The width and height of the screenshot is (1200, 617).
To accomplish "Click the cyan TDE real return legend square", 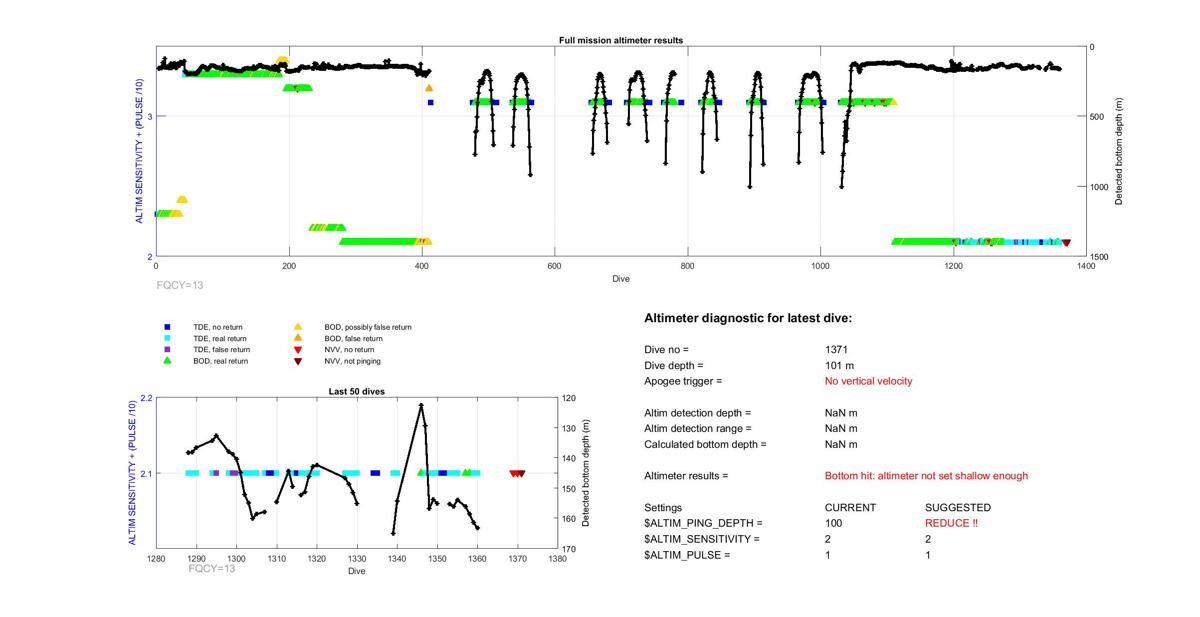I will pyautogui.click(x=167, y=338).
